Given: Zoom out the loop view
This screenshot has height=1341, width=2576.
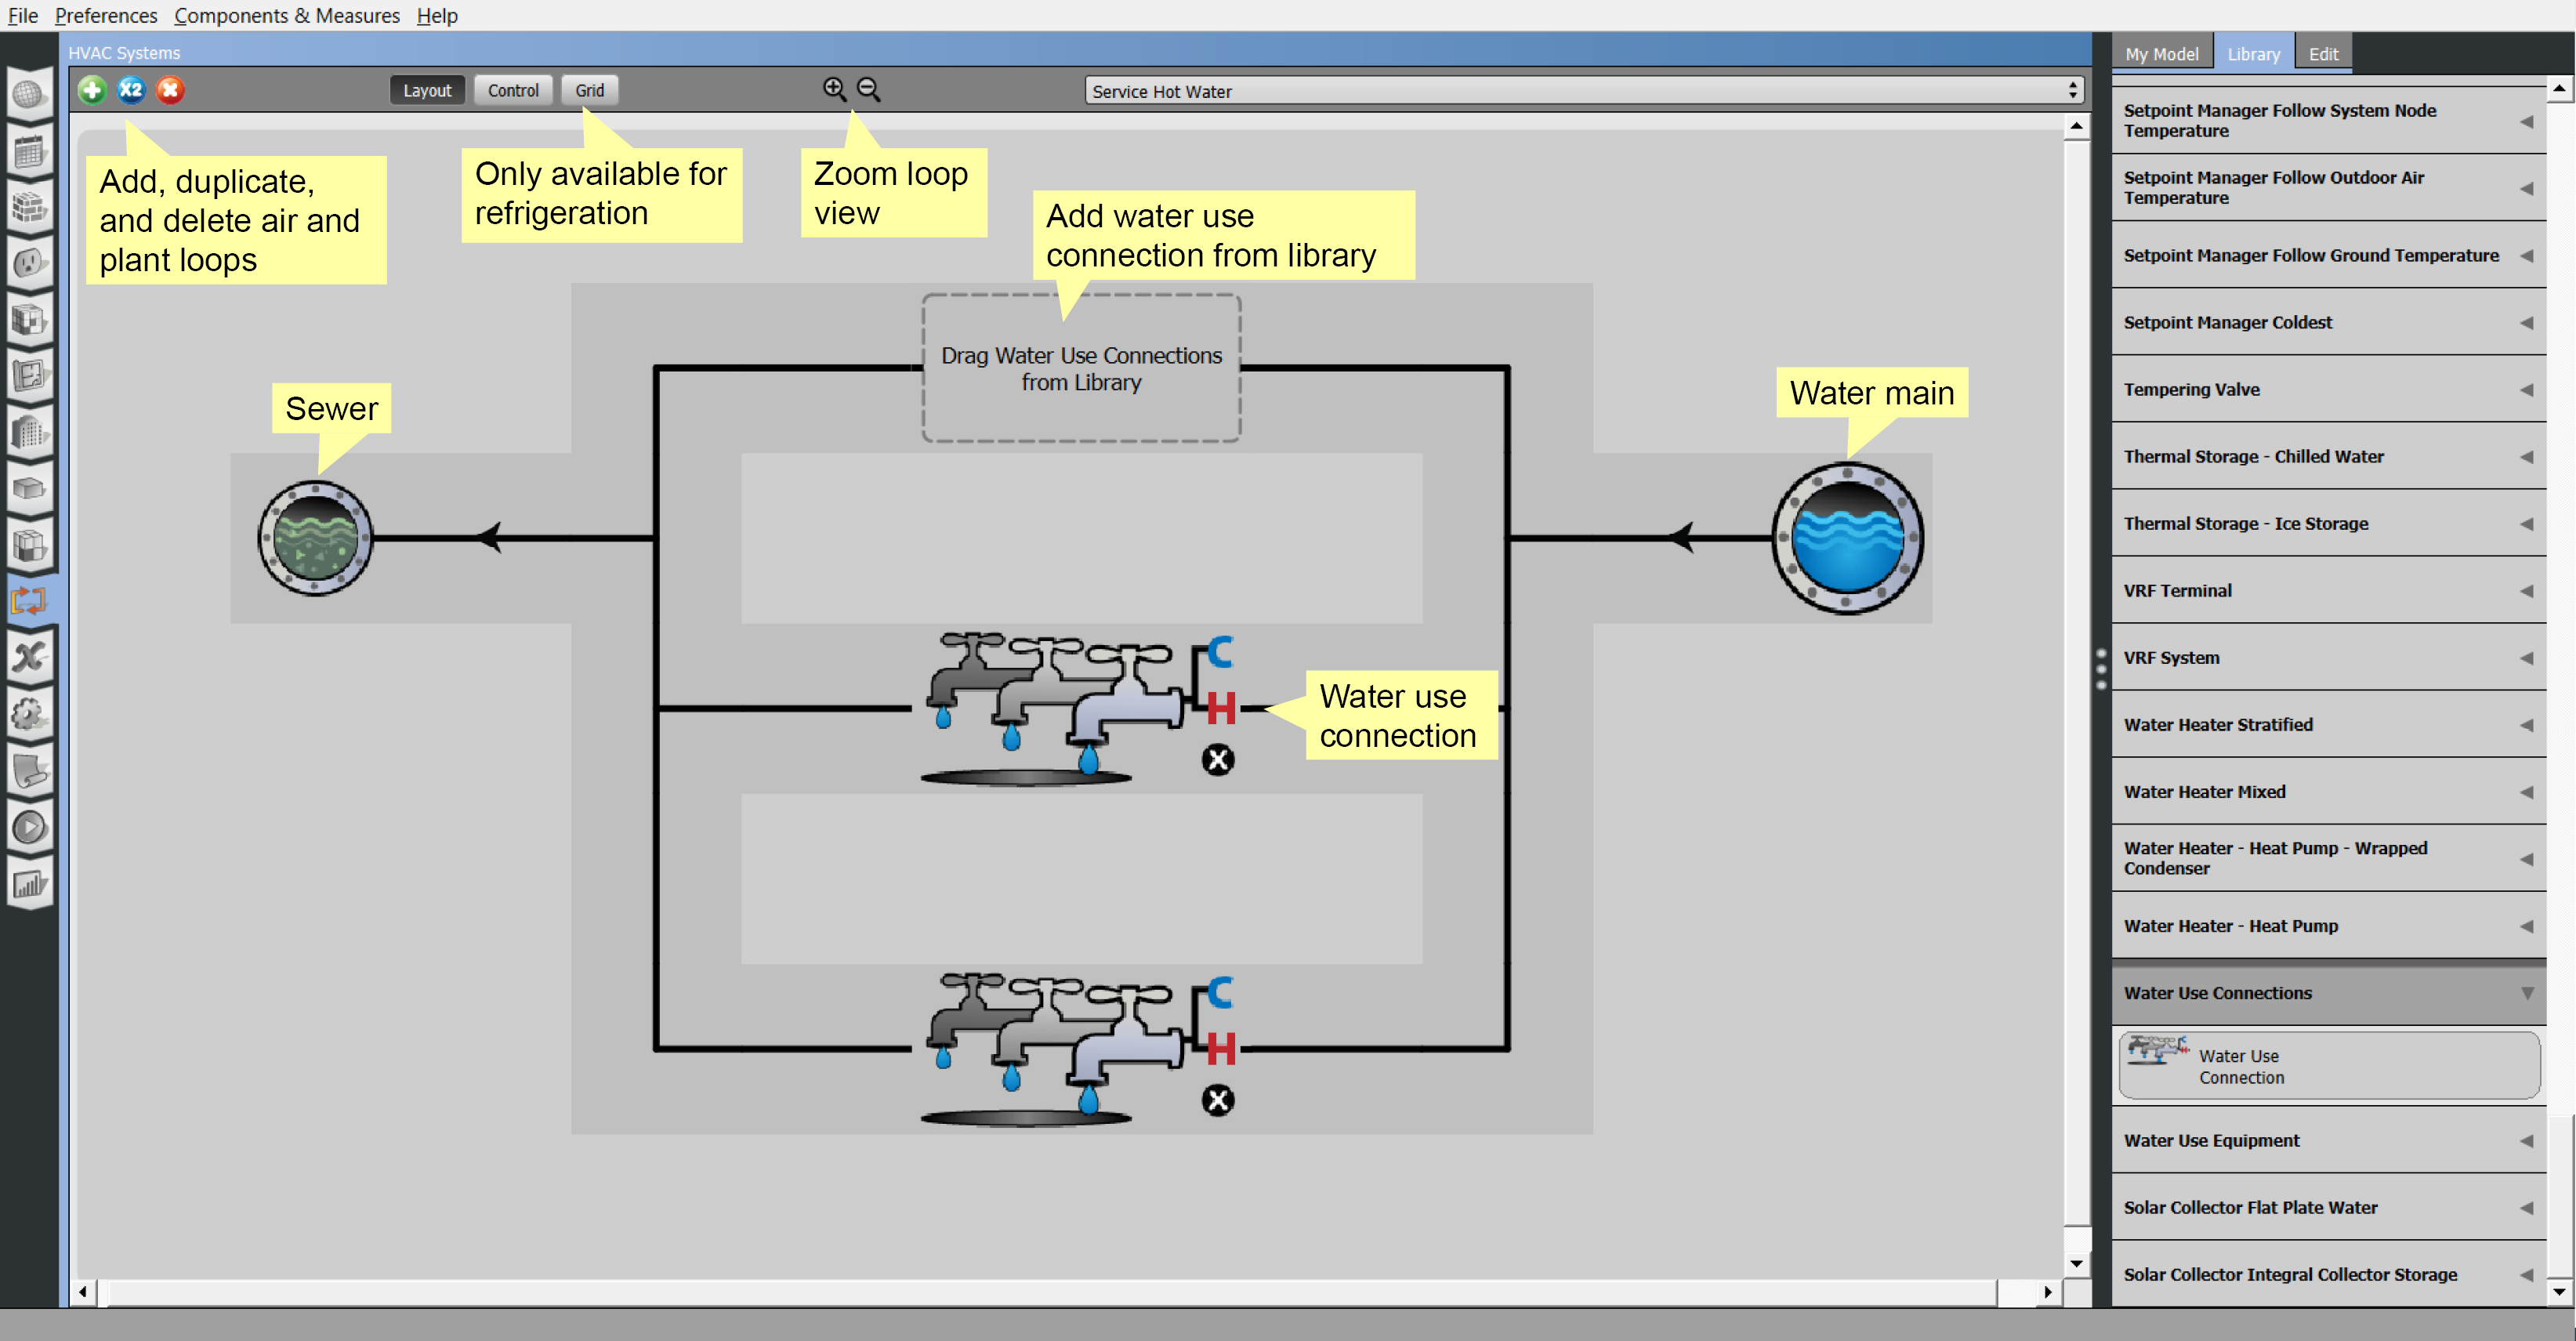Looking at the screenshot, I should (x=868, y=89).
